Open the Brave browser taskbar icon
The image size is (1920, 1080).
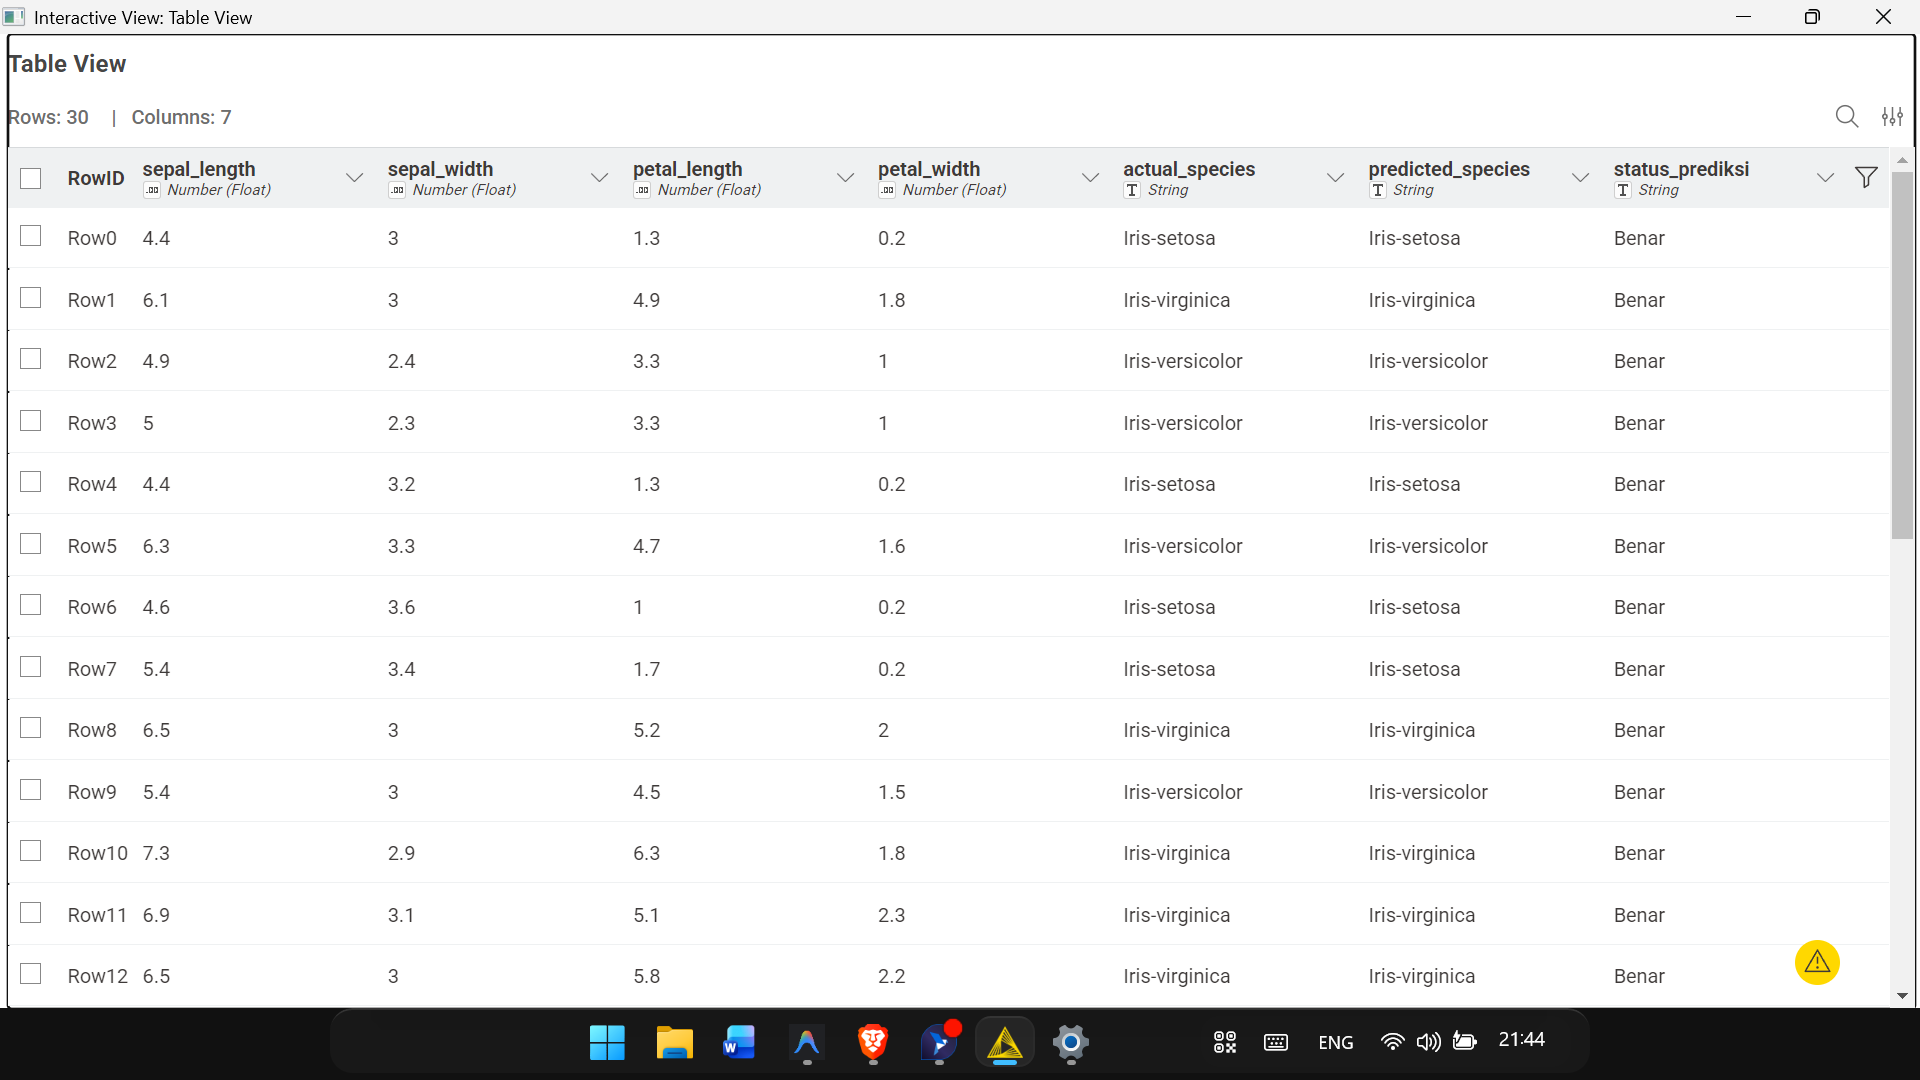click(x=873, y=1042)
